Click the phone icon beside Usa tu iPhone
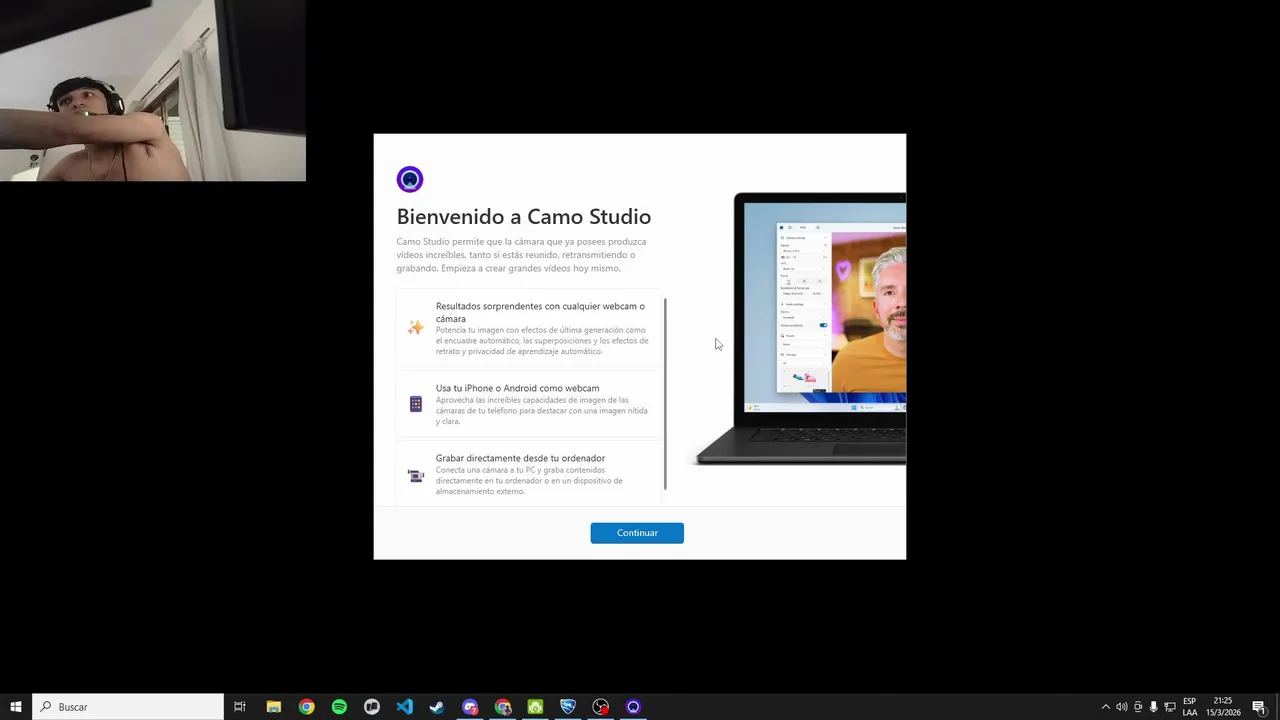1280x720 pixels. tap(416, 404)
